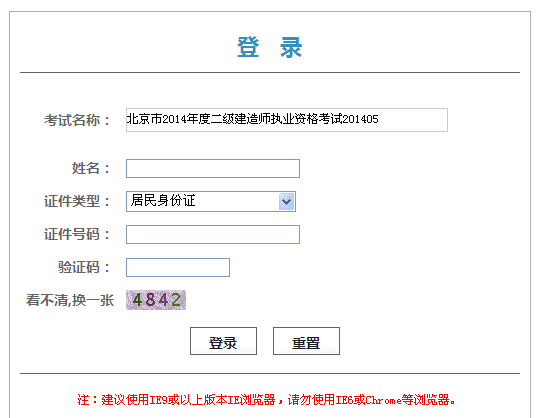Click the 4842 captcha image to refresh
The image size is (549, 418).
click(156, 300)
